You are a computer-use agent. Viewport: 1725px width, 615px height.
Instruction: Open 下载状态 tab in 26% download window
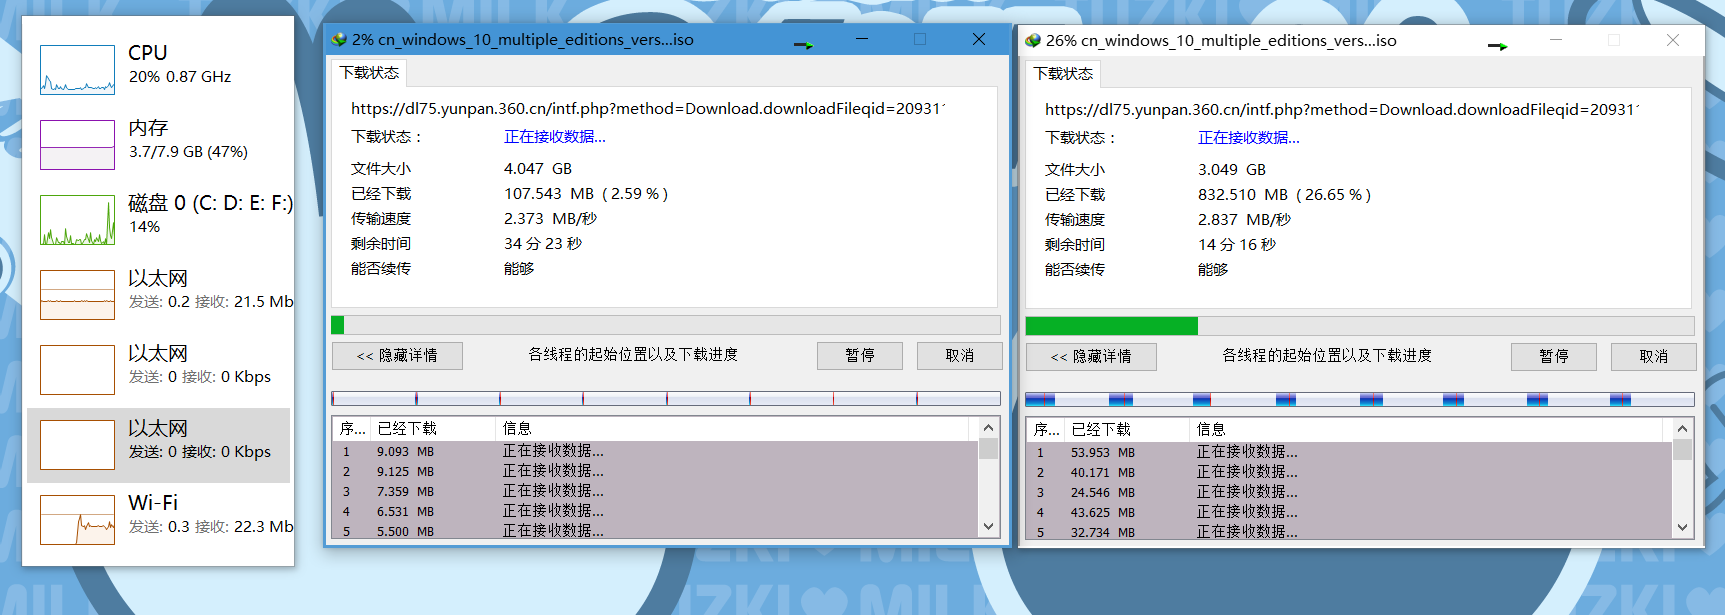coord(1063,73)
